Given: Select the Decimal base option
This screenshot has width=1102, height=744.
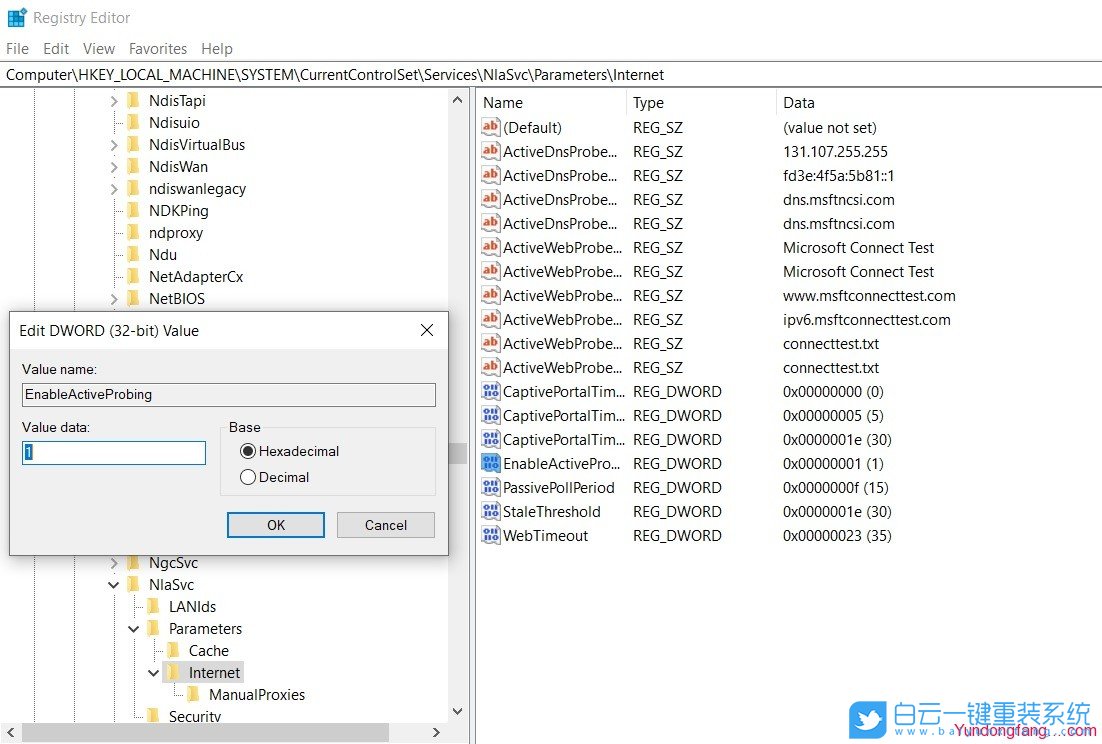Looking at the screenshot, I should (x=248, y=478).
